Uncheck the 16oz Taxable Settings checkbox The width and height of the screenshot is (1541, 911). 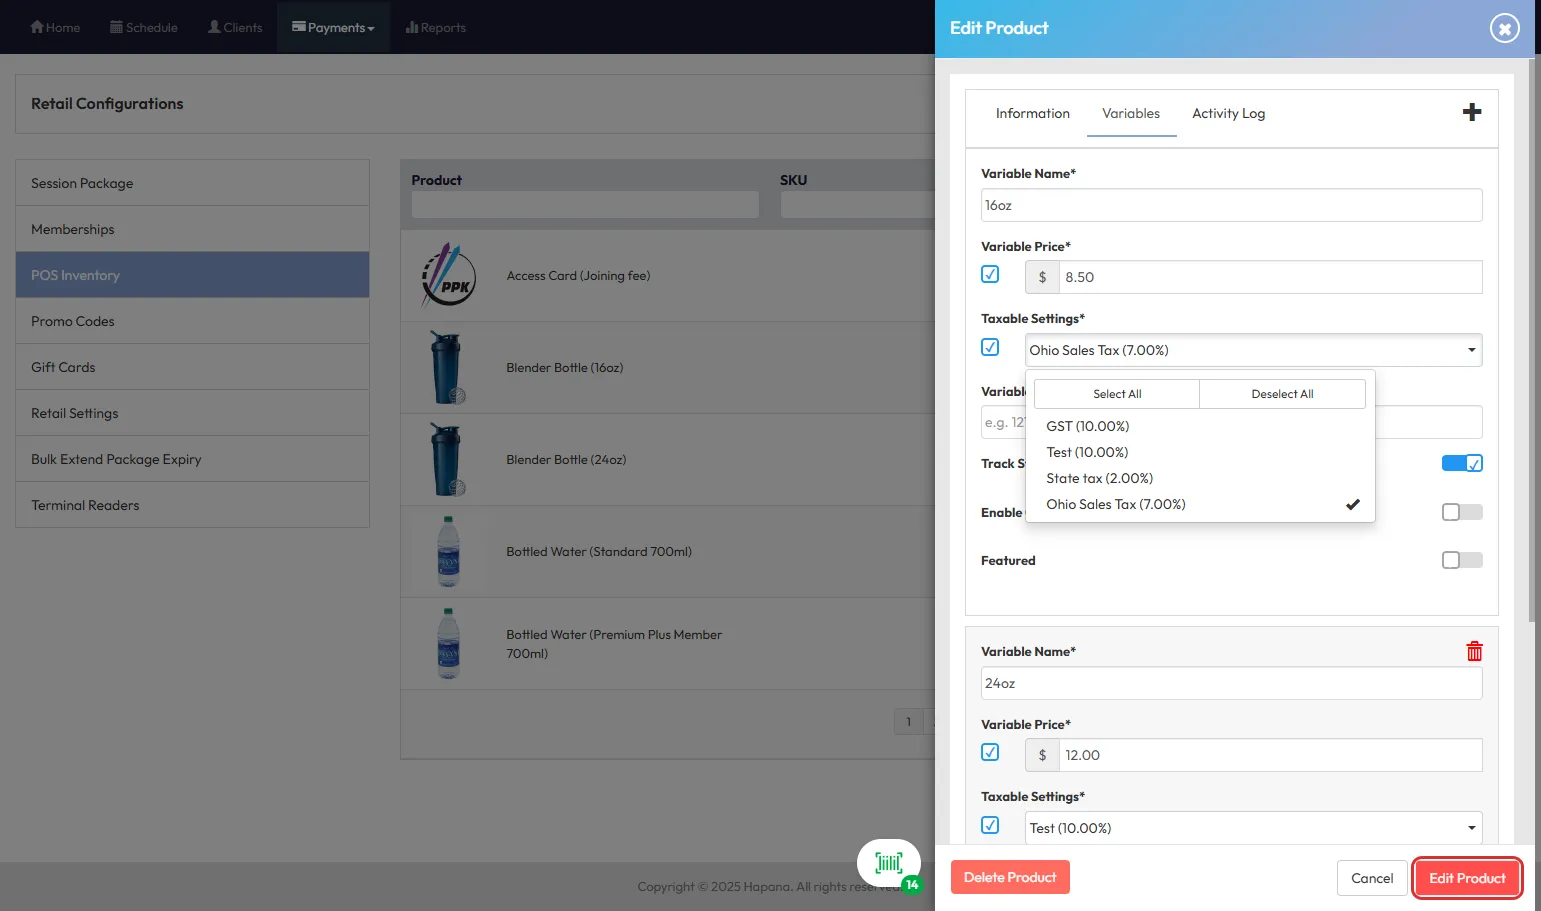click(990, 348)
